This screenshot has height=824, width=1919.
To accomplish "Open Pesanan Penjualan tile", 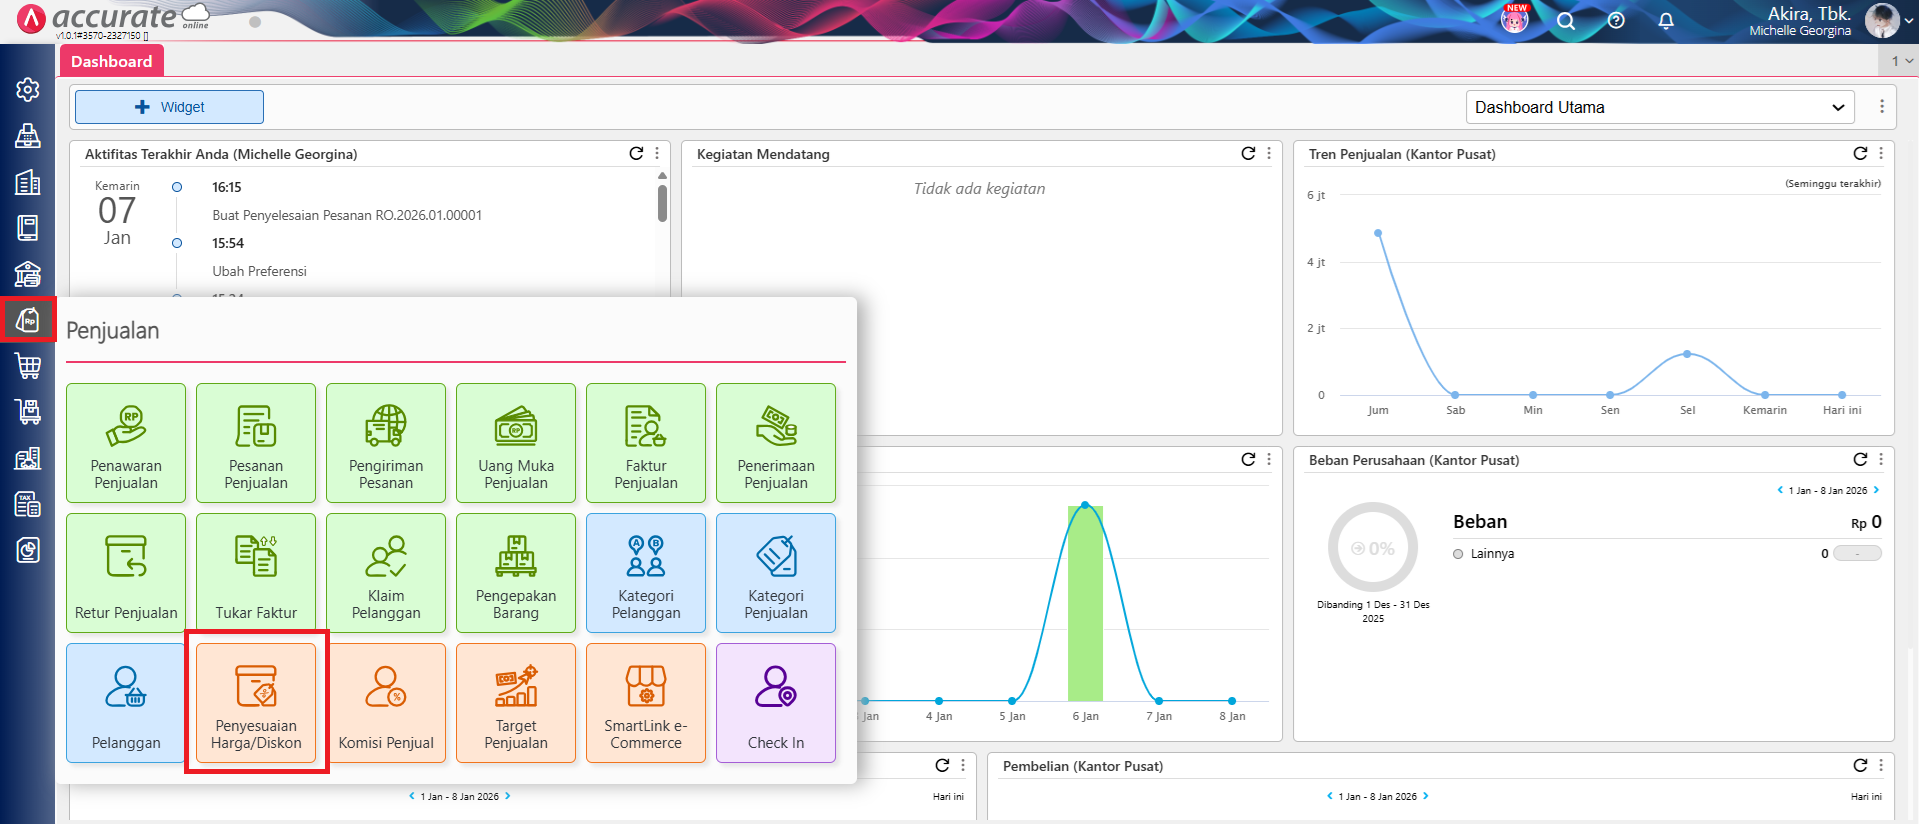I will (x=256, y=443).
